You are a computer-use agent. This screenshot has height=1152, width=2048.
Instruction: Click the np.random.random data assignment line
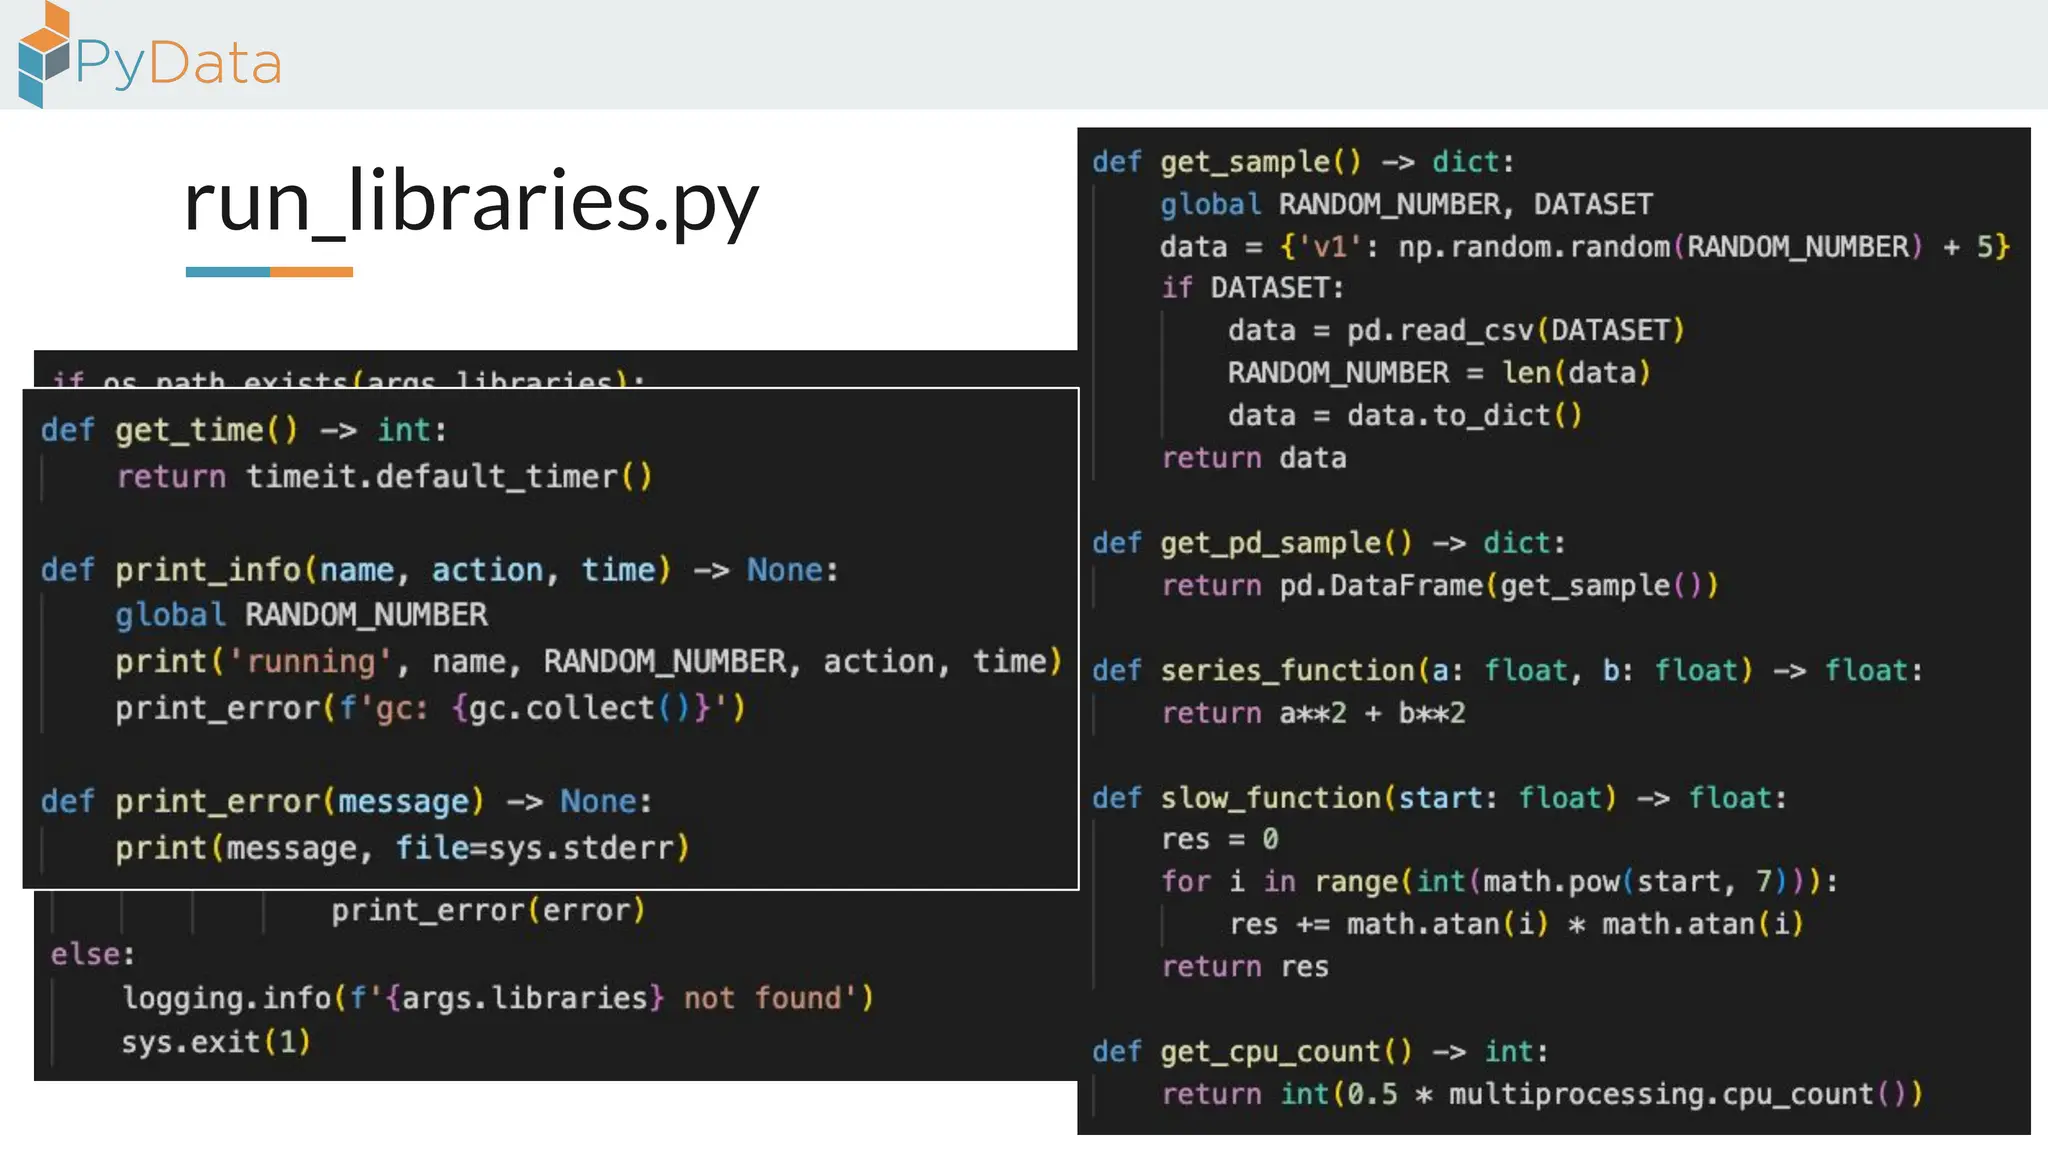[x=1585, y=247]
